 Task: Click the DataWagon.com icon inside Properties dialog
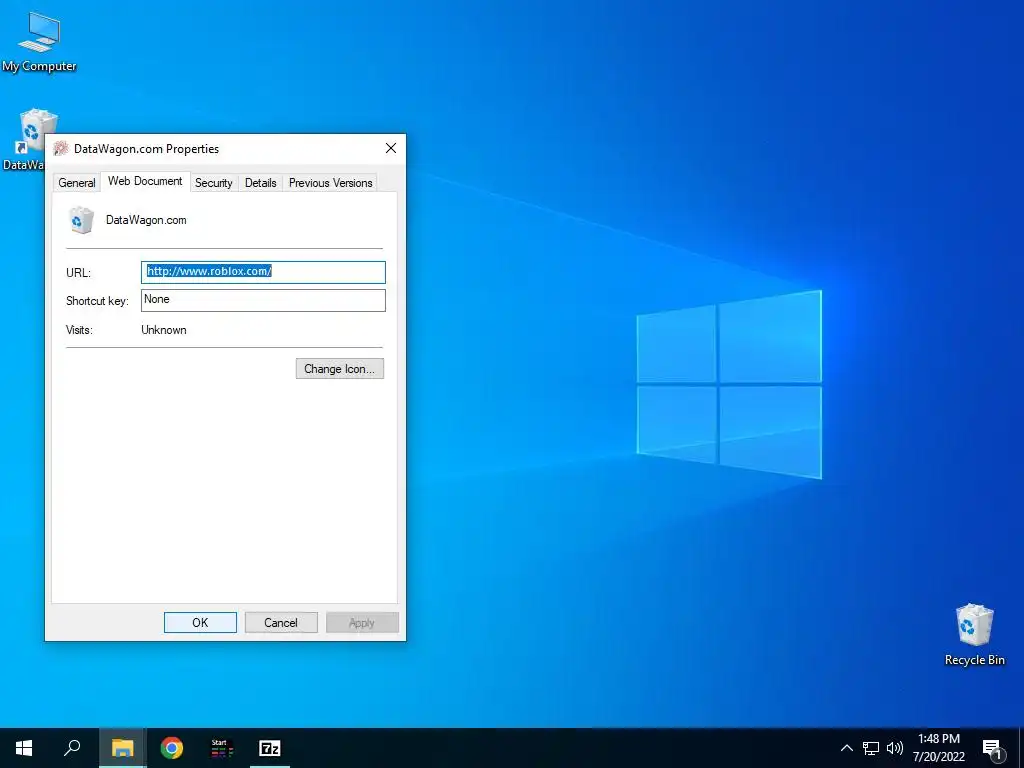(81, 220)
